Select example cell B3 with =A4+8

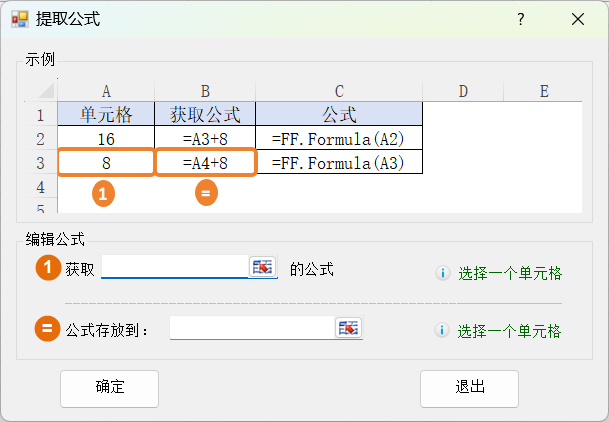205,162
